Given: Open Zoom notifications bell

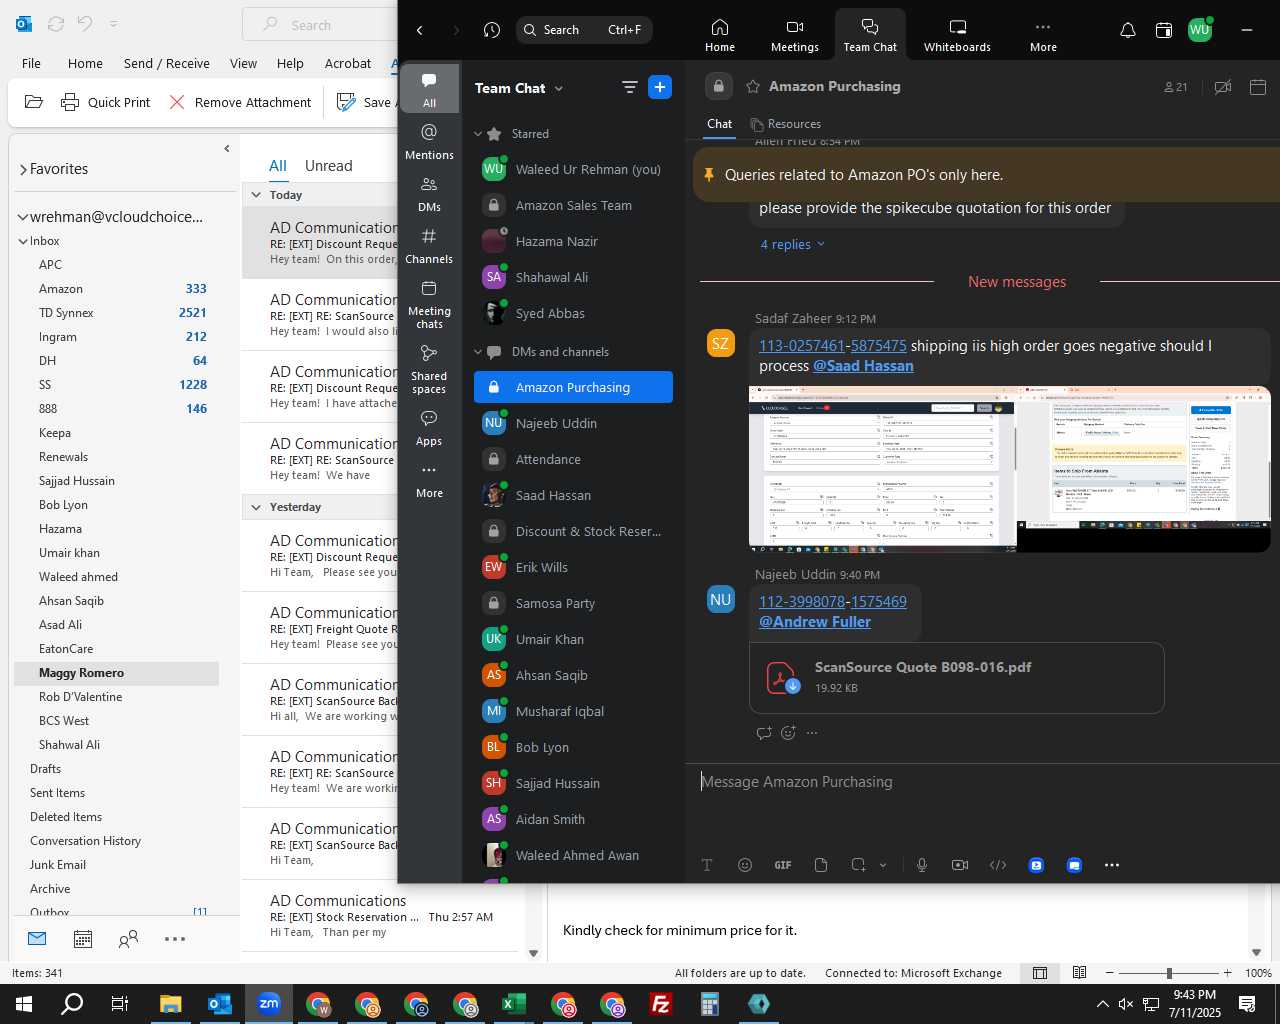Looking at the screenshot, I should click(x=1128, y=30).
